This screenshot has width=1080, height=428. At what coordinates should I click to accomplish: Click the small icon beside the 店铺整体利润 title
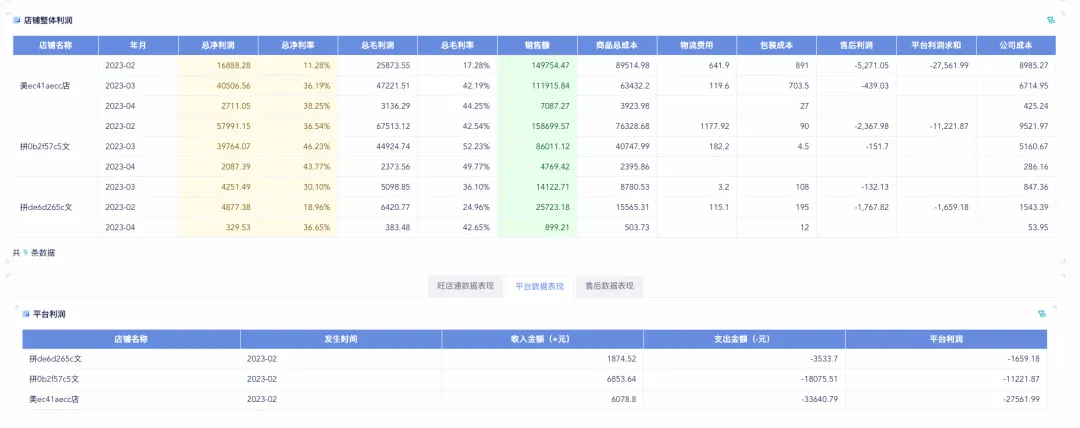click(x=16, y=20)
